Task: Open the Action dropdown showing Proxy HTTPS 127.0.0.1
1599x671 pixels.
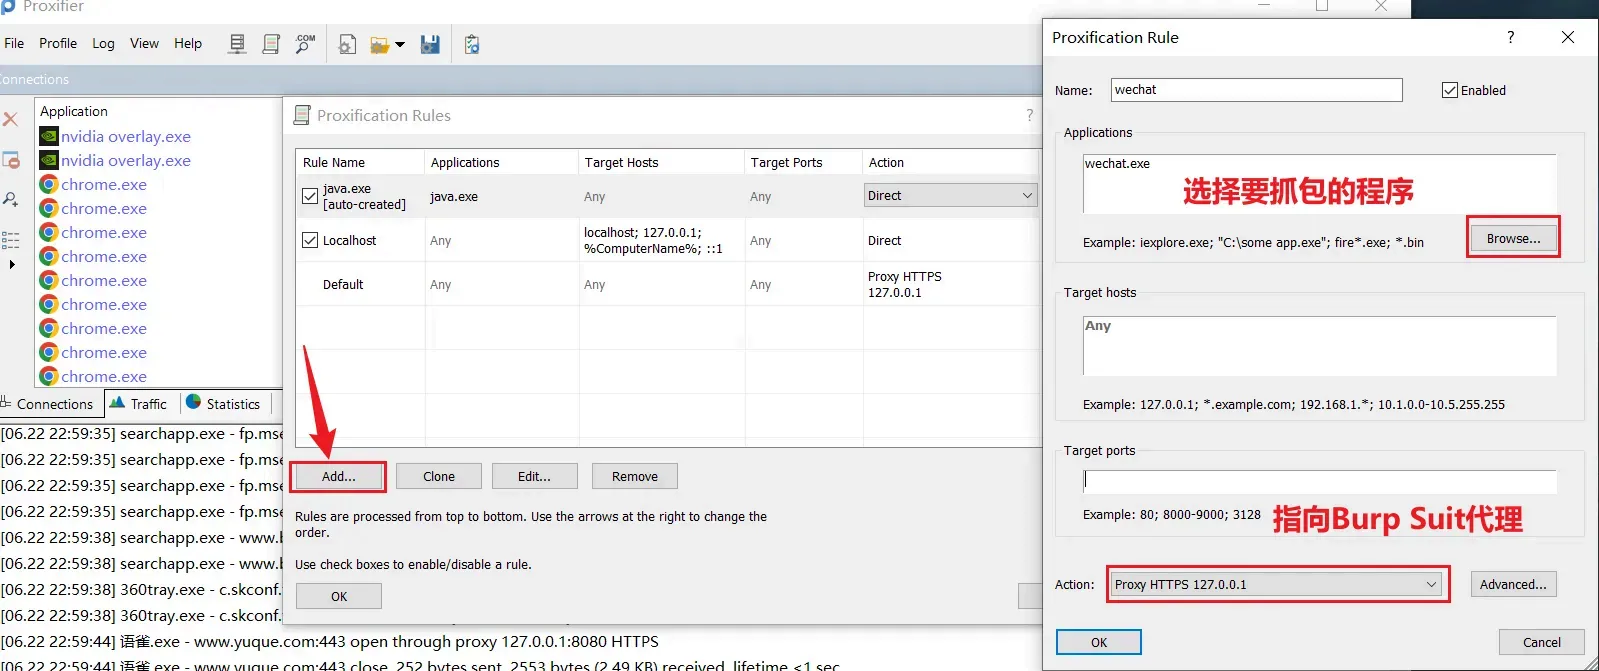Action: click(1277, 584)
